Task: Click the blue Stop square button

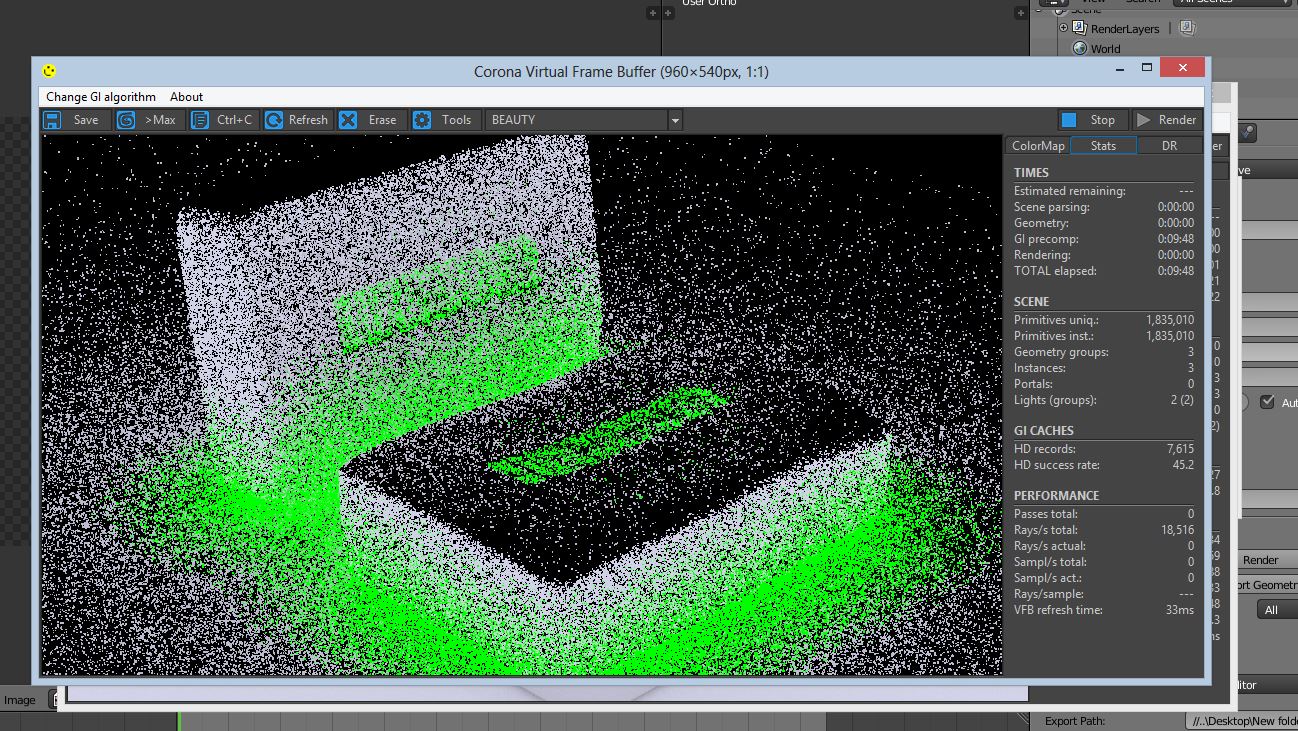Action: [x=1069, y=120]
